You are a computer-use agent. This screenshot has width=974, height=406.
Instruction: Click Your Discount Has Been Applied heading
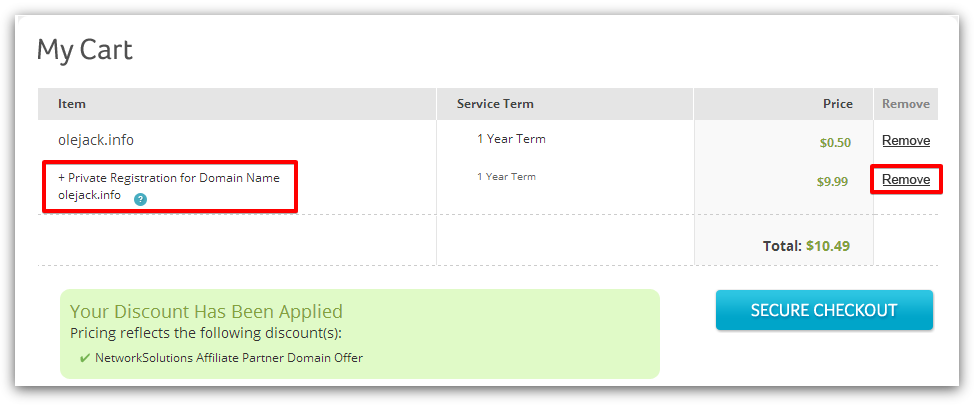pyautogui.click(x=206, y=311)
